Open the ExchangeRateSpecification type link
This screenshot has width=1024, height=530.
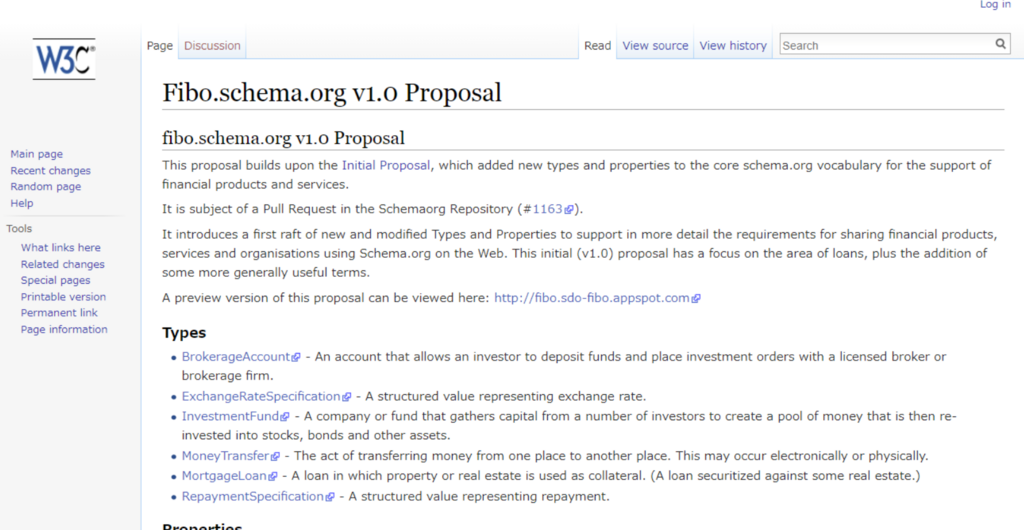(x=266, y=396)
